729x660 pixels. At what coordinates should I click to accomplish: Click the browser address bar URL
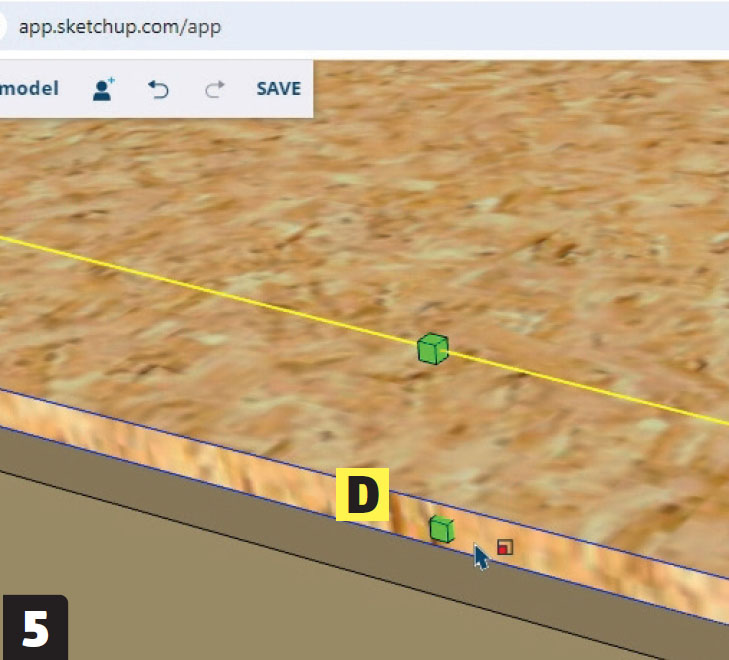click(x=120, y=26)
